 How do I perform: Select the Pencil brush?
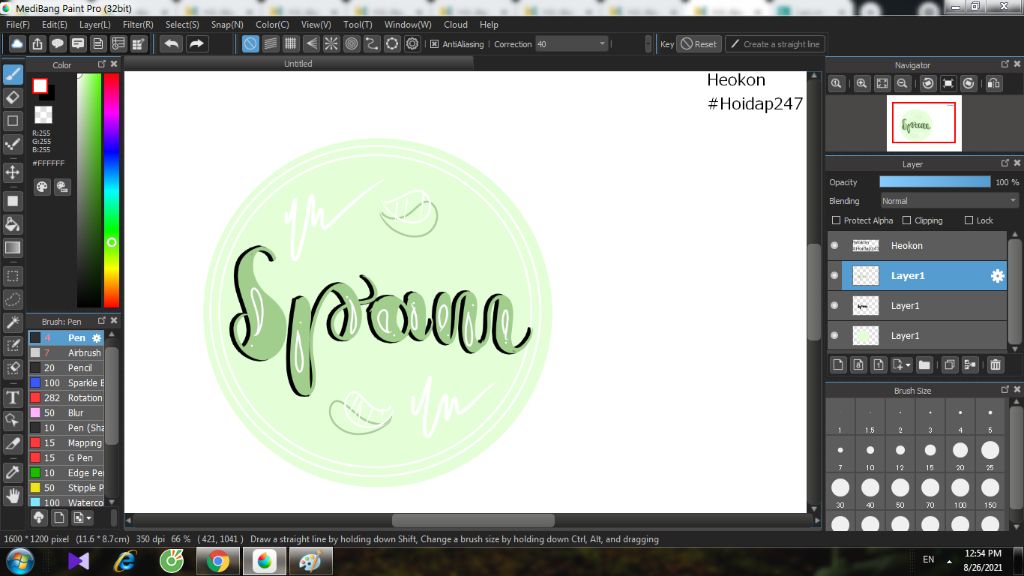click(x=66, y=368)
